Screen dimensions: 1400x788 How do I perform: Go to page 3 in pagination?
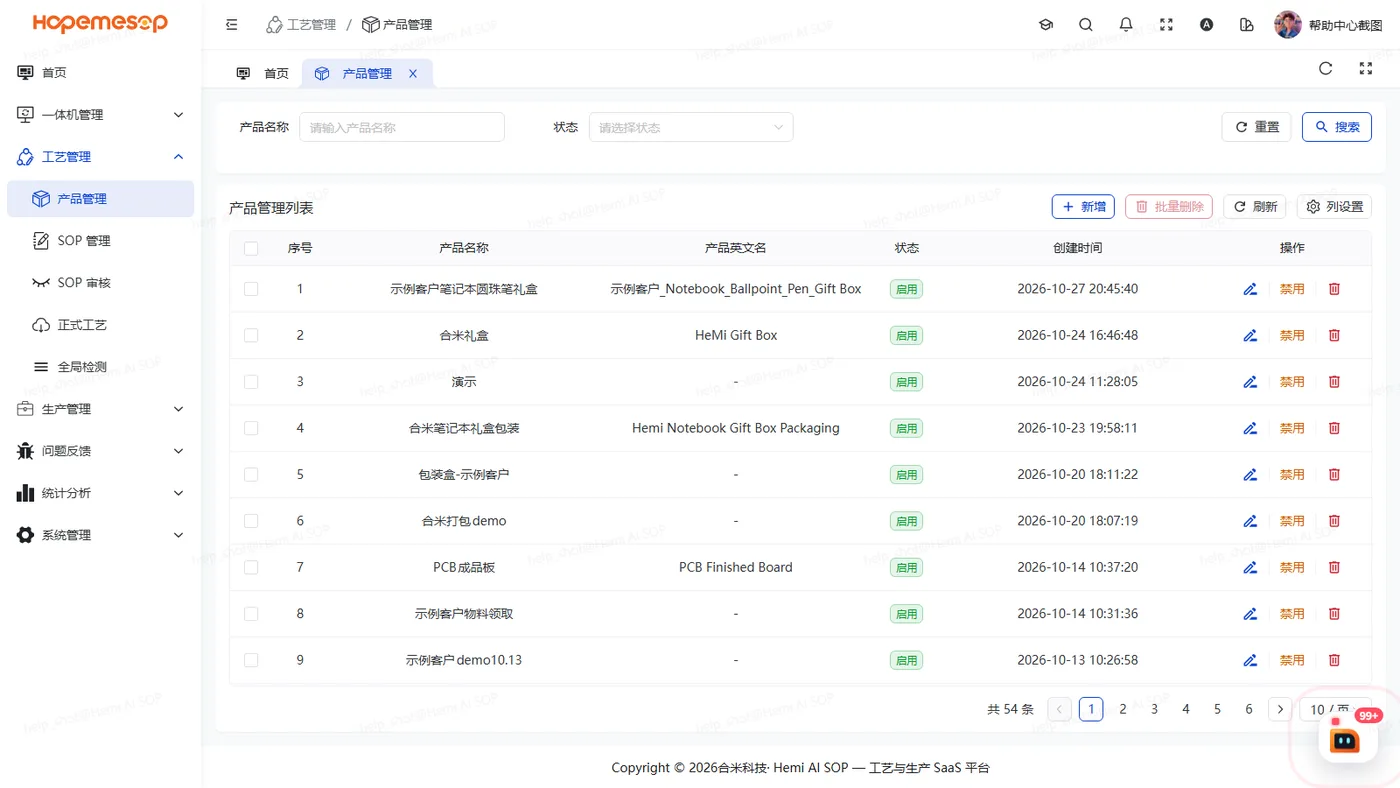pos(1154,709)
